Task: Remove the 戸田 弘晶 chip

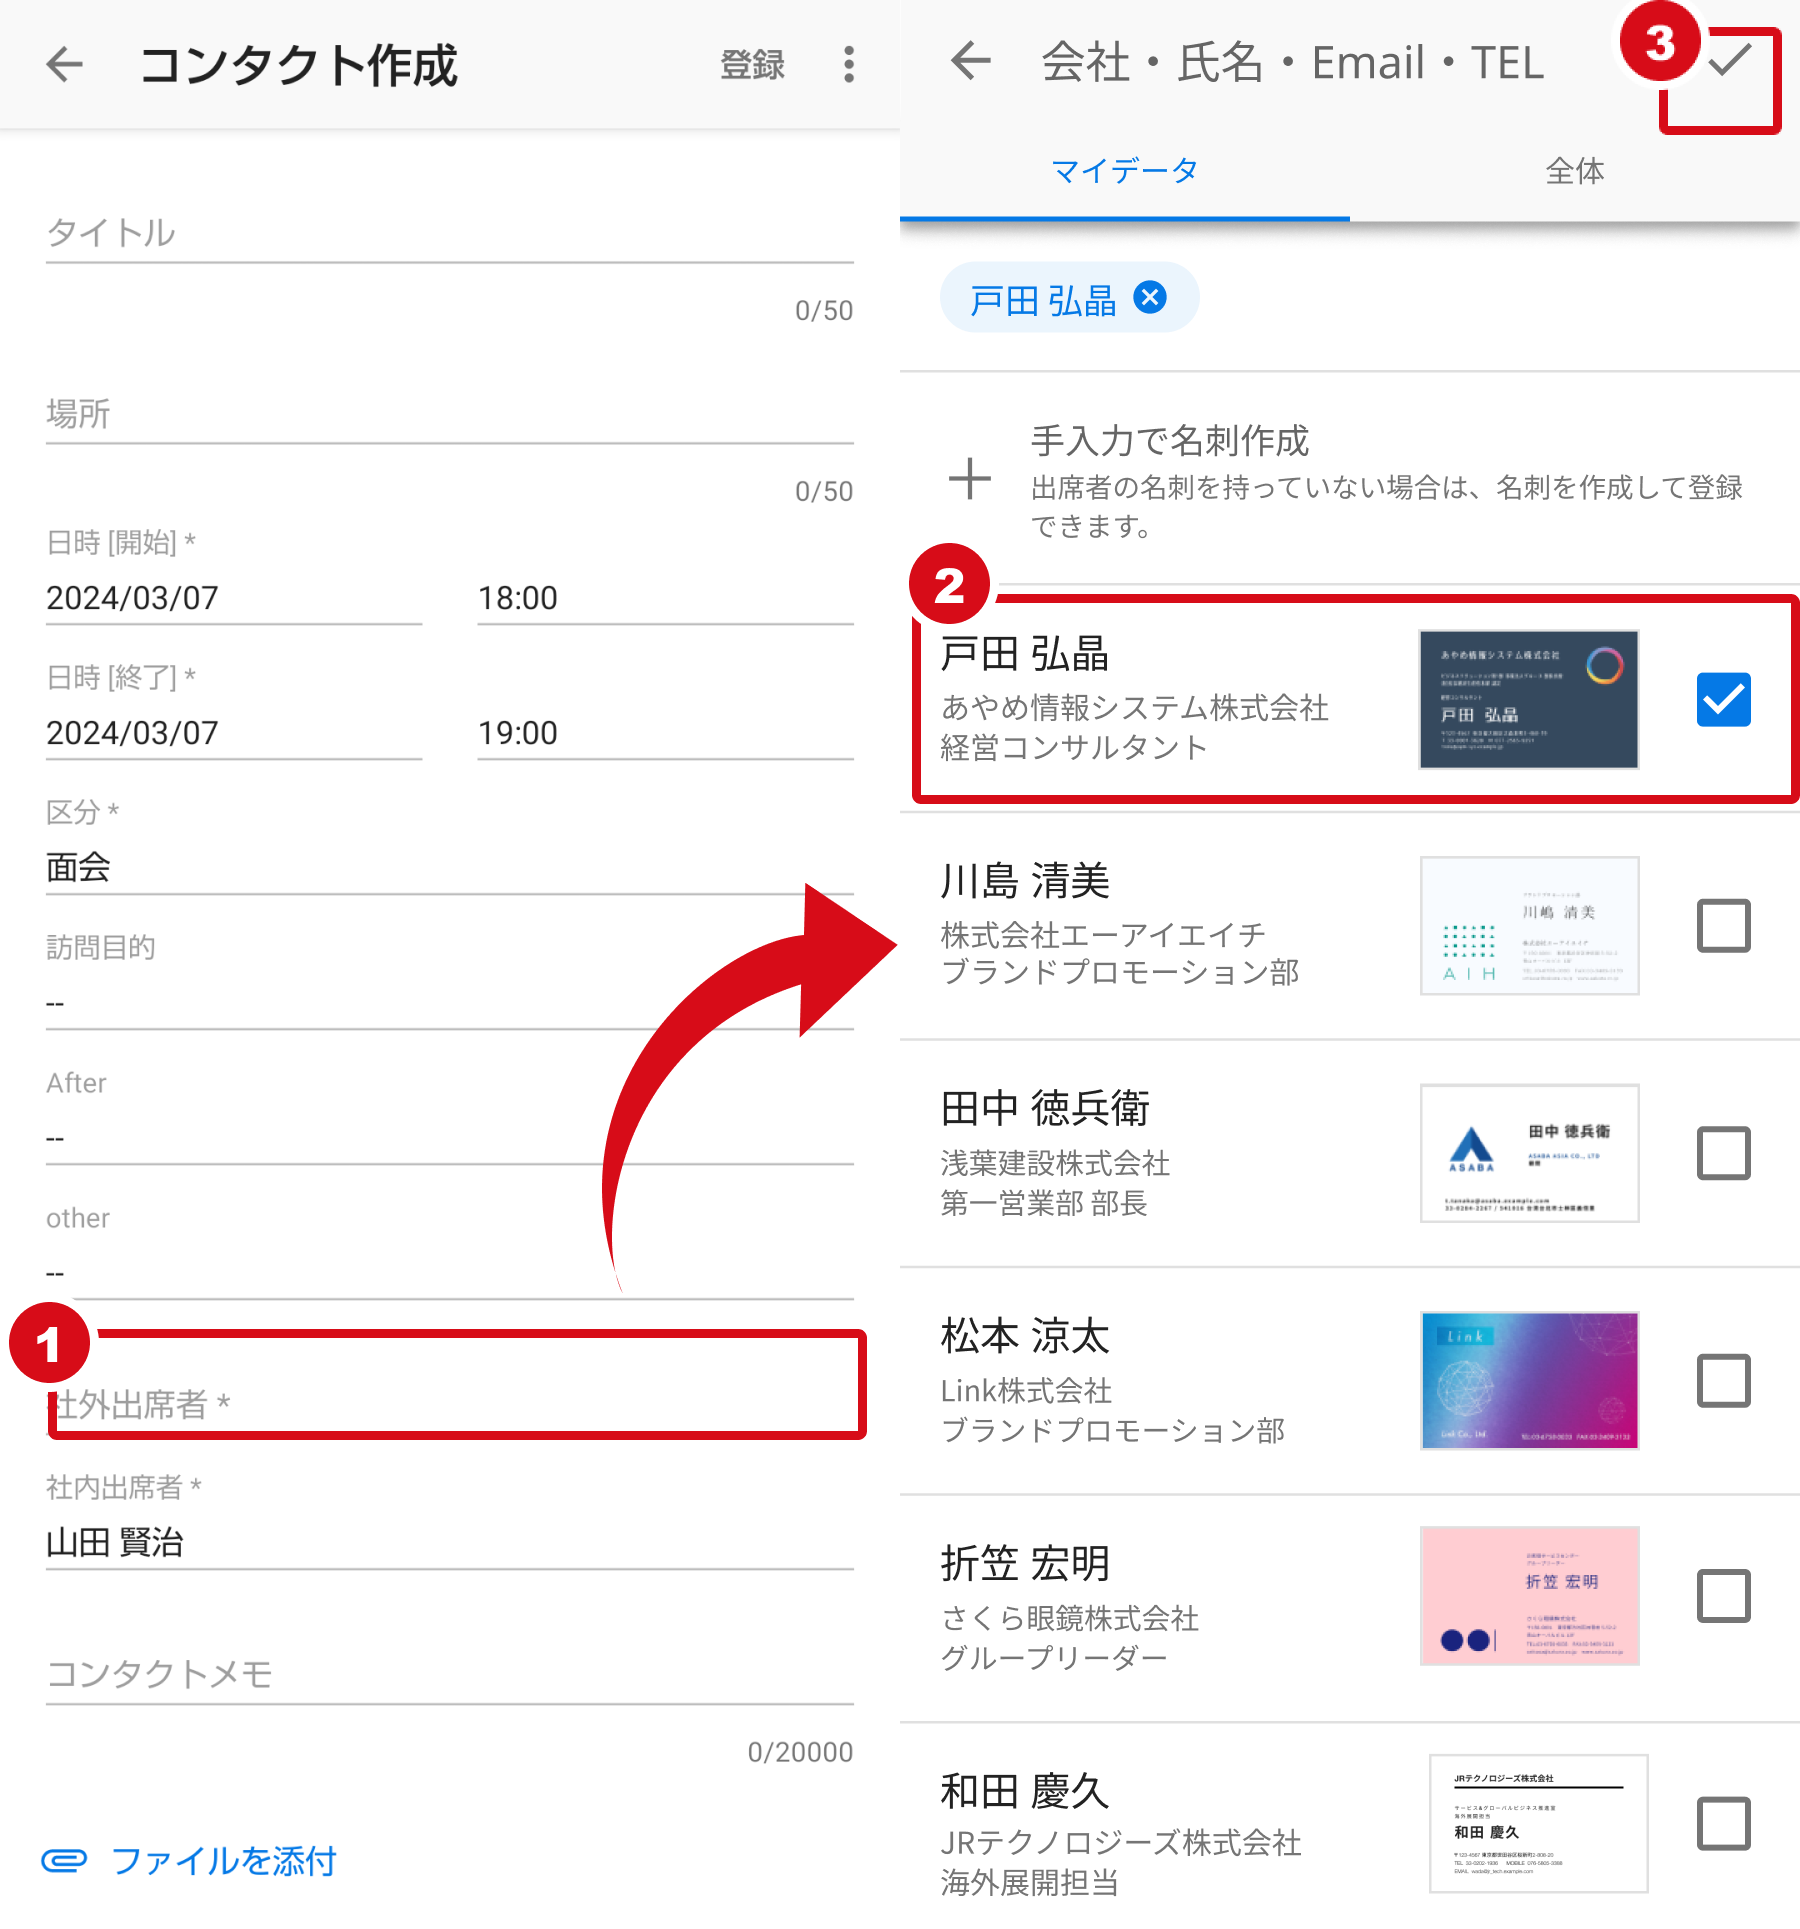Action: click(1150, 298)
